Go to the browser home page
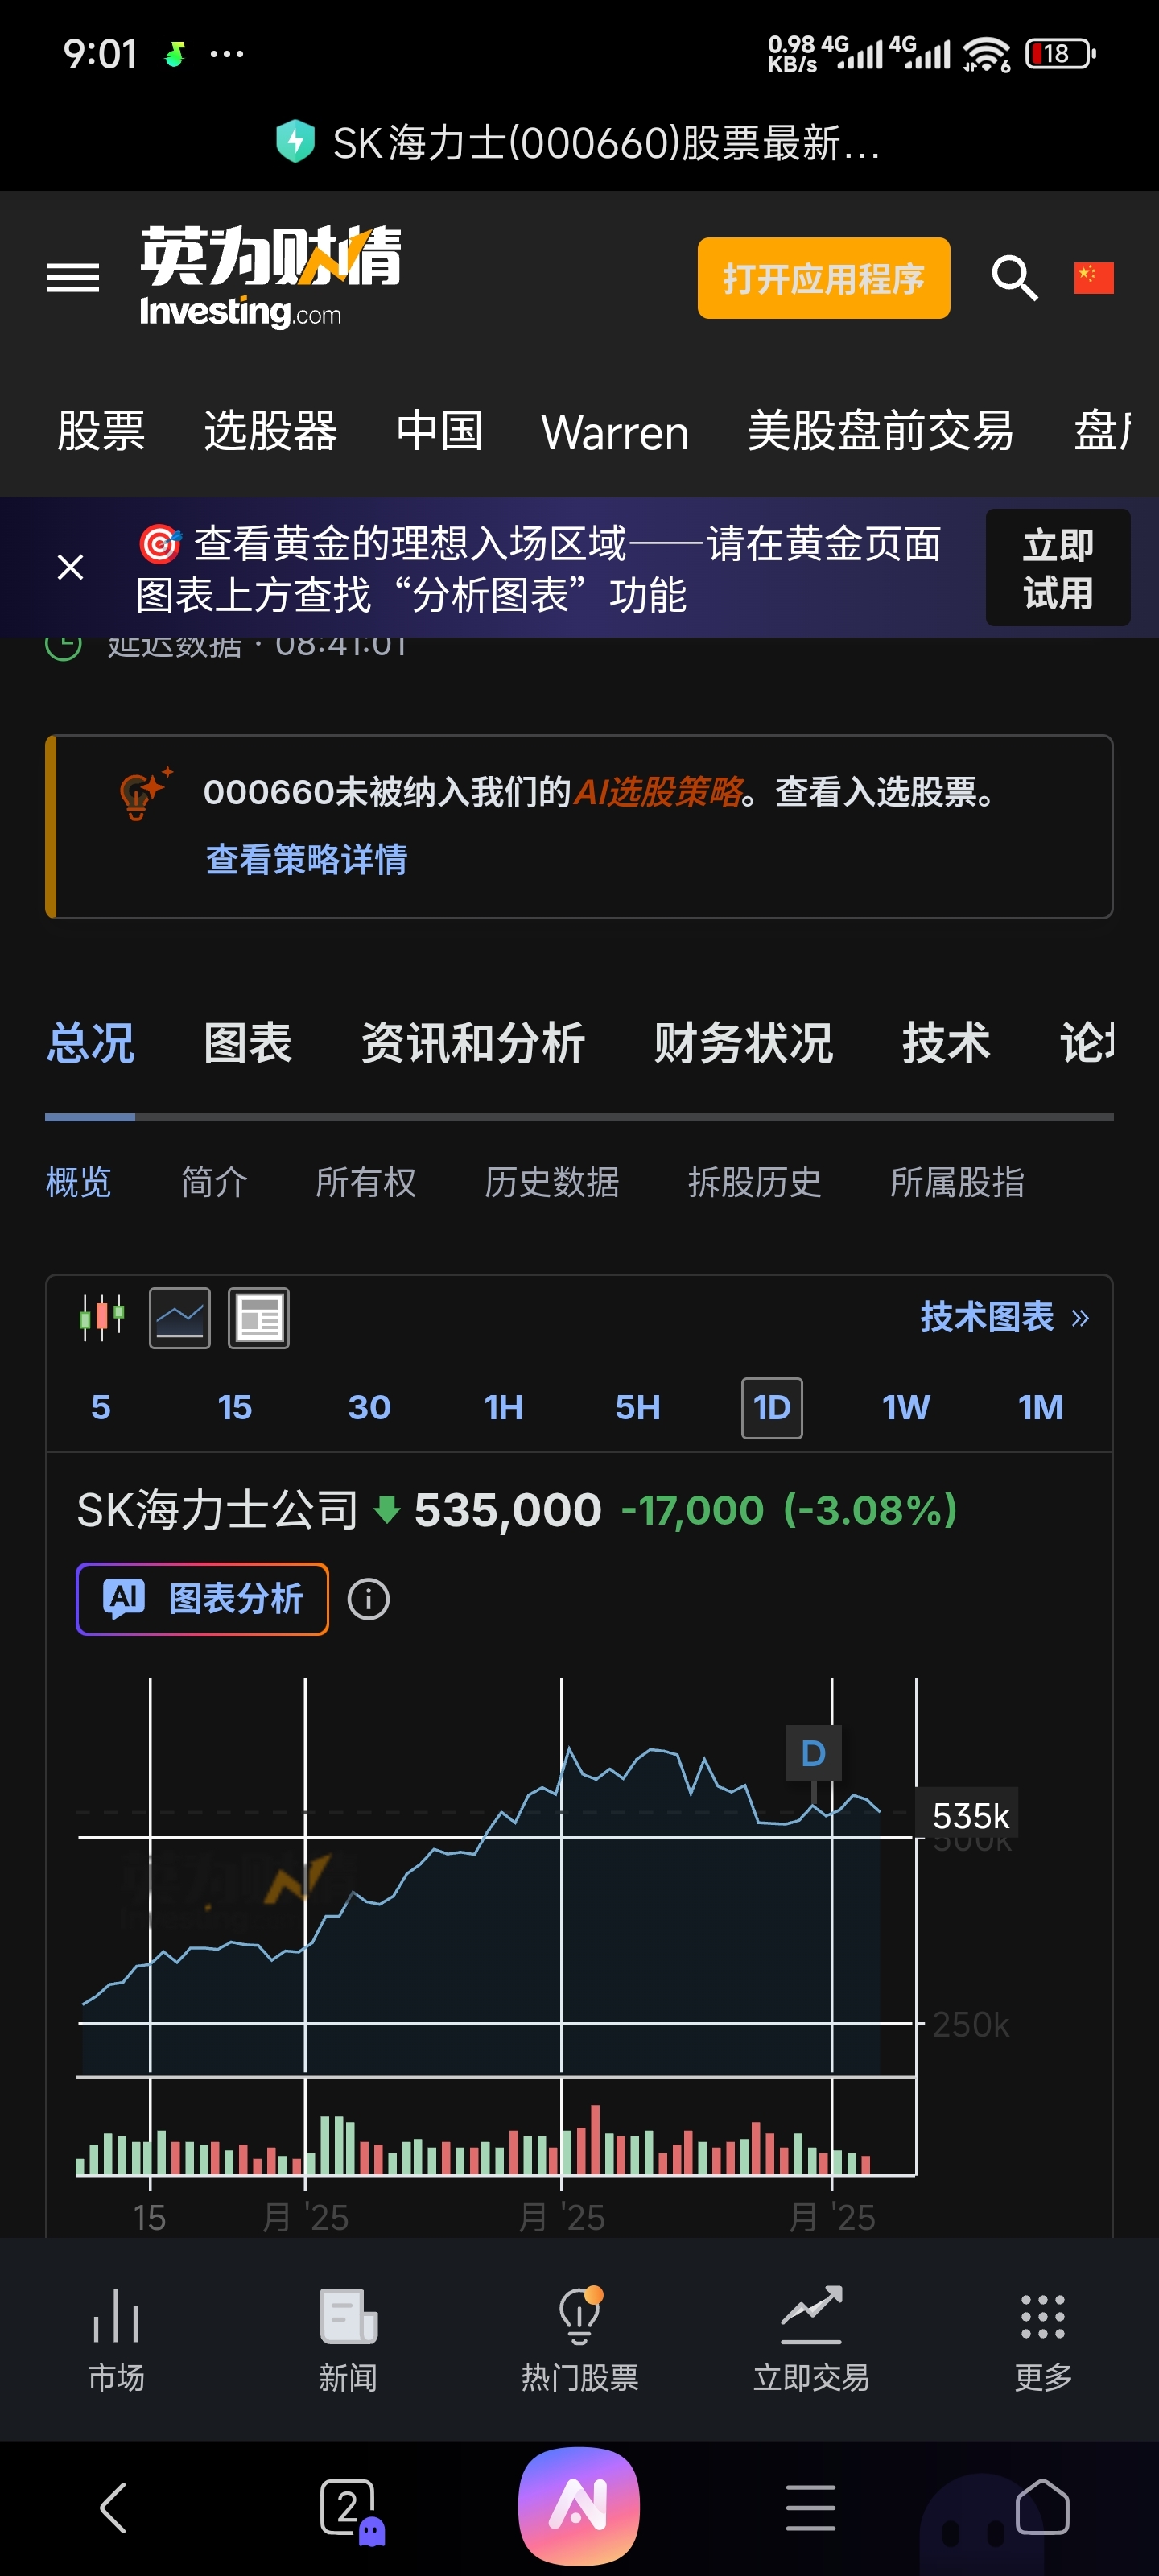 click(x=1042, y=2506)
